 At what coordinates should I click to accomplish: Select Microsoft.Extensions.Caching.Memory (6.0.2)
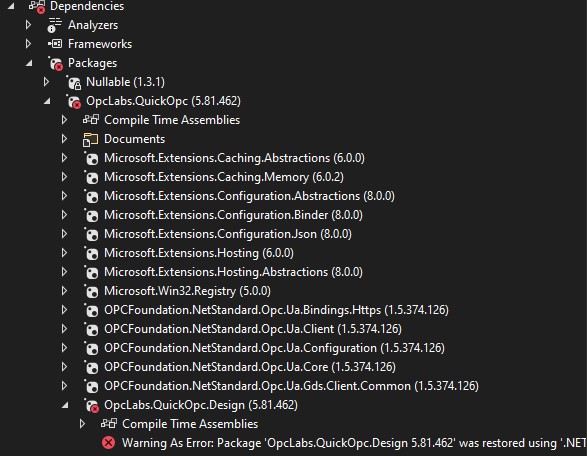(223, 177)
